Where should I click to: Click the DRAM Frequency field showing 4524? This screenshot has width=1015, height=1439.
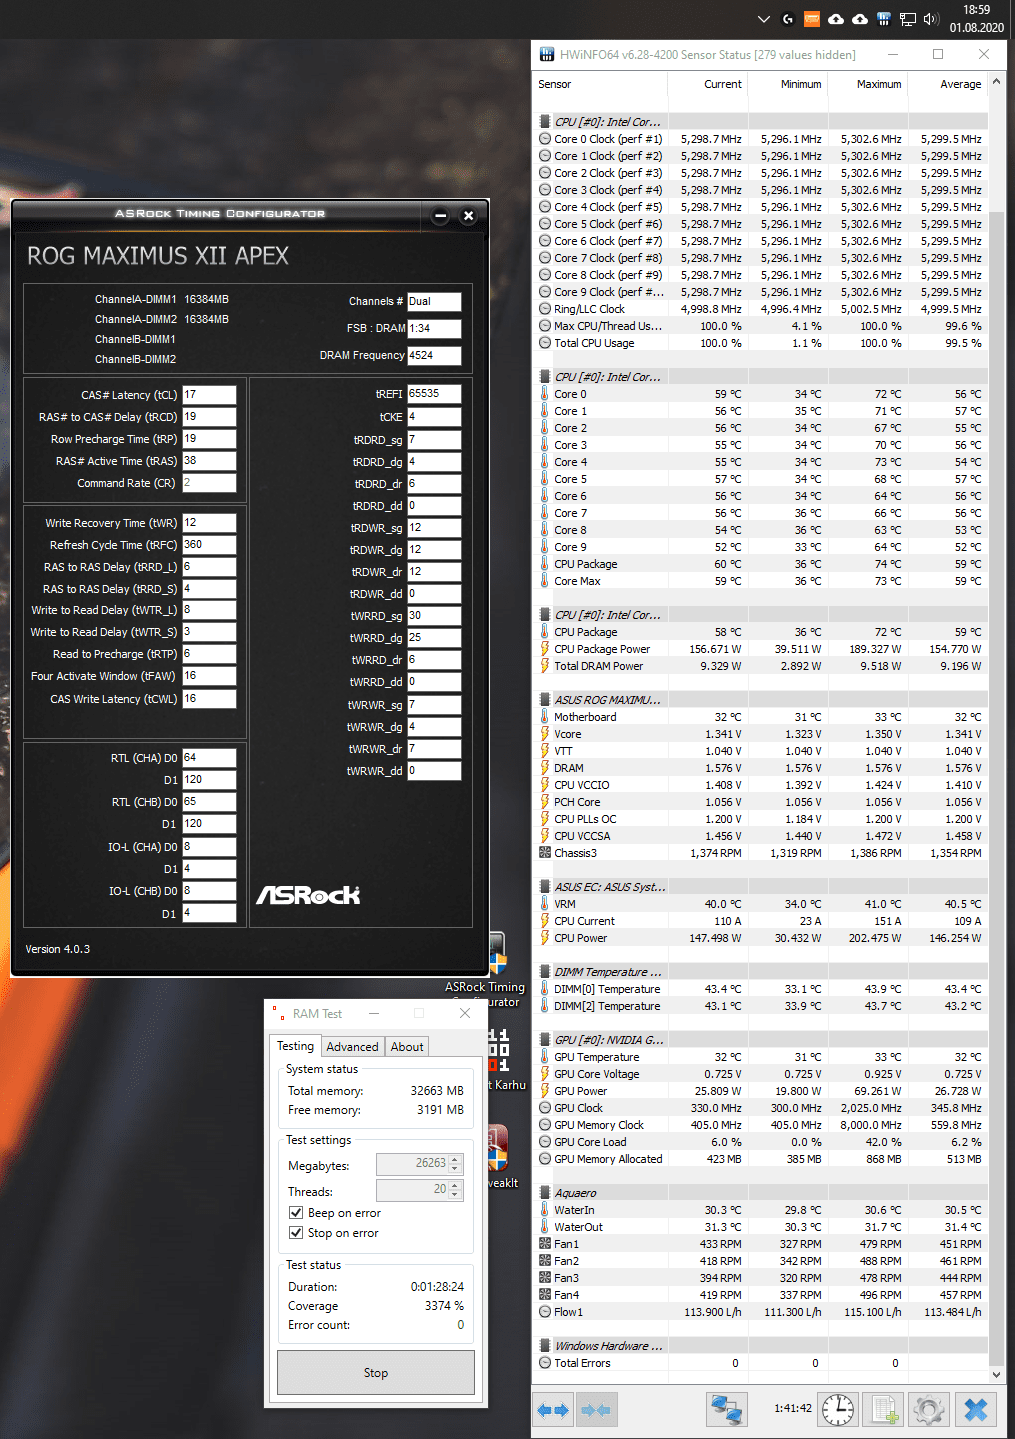[x=434, y=355]
